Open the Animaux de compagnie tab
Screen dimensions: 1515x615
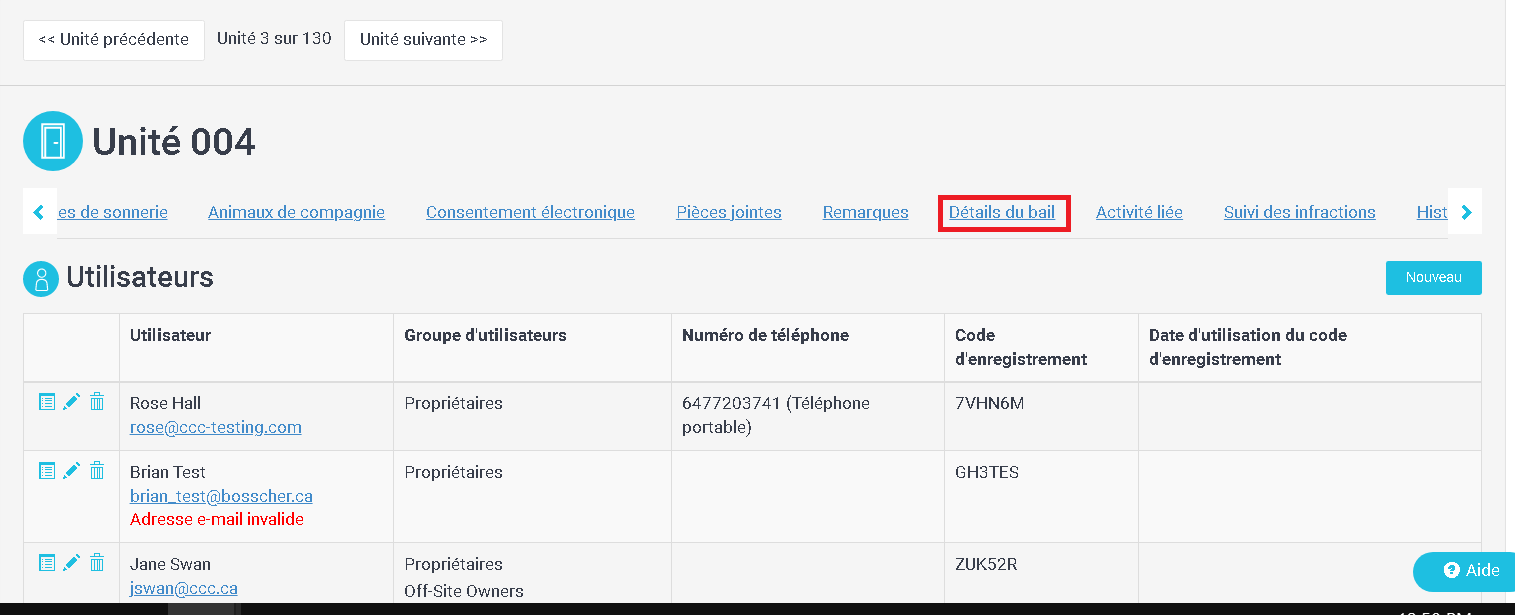click(296, 212)
